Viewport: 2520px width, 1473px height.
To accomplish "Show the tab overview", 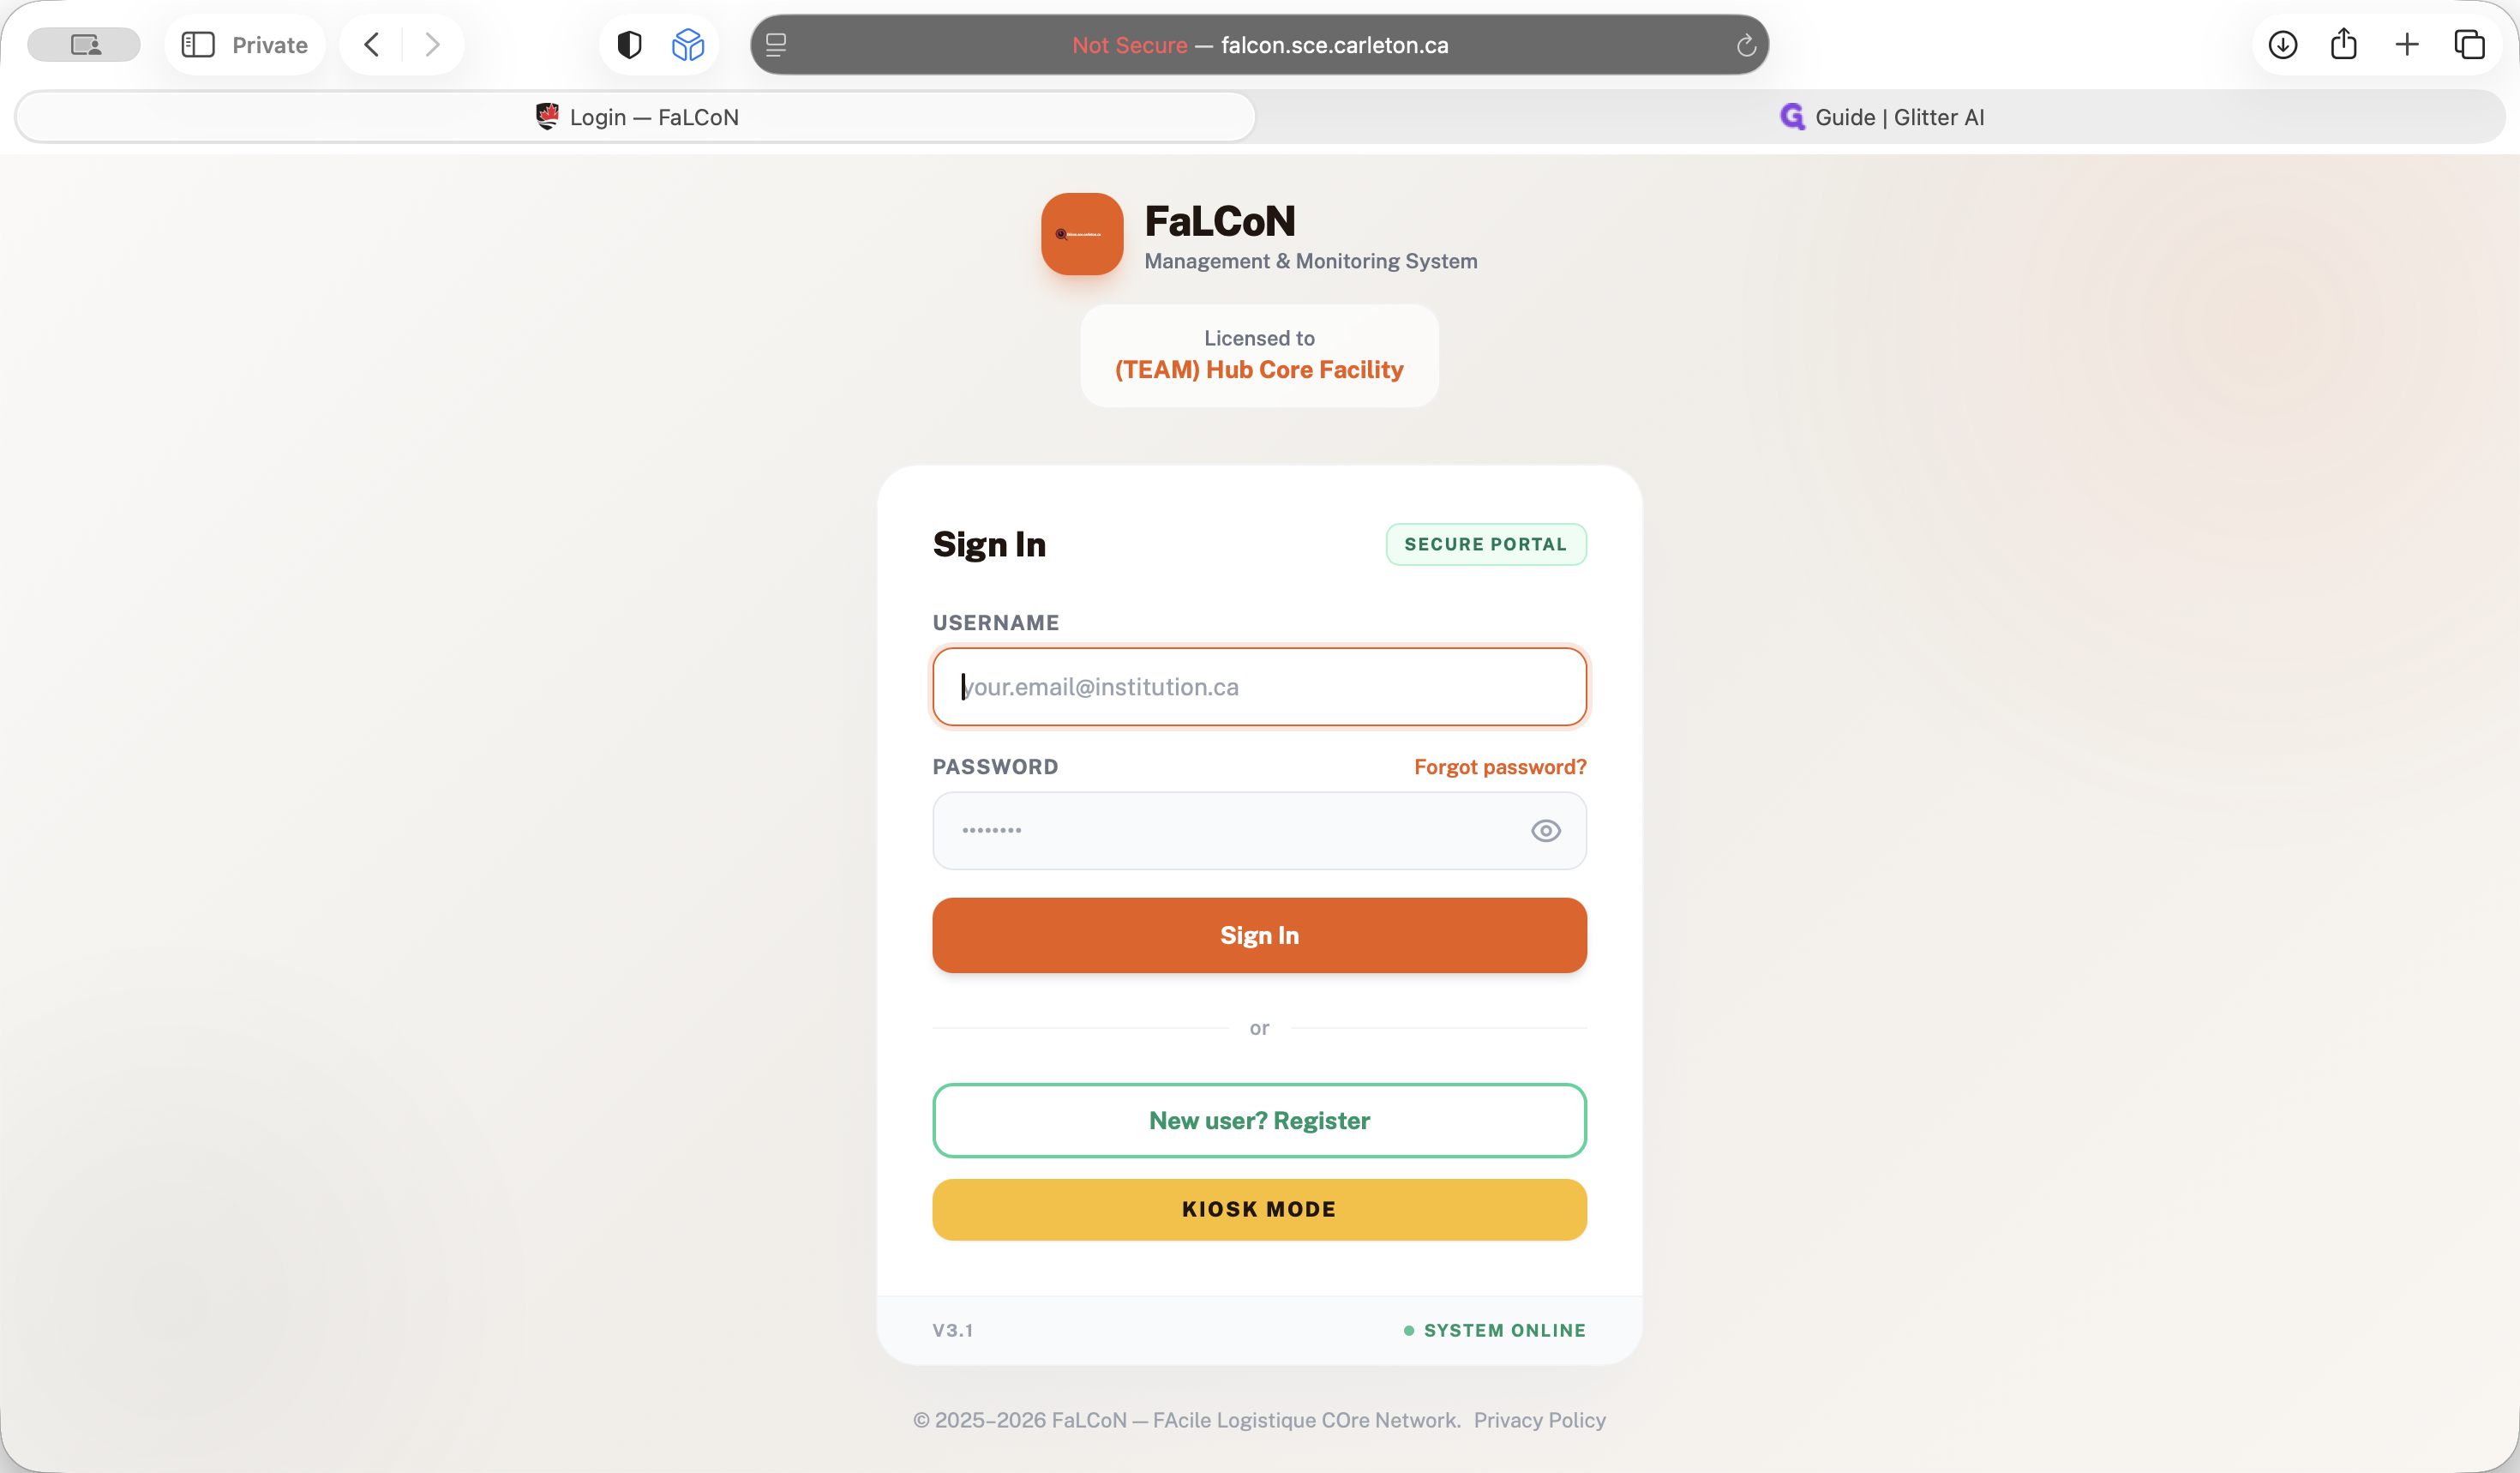I will (x=2469, y=45).
